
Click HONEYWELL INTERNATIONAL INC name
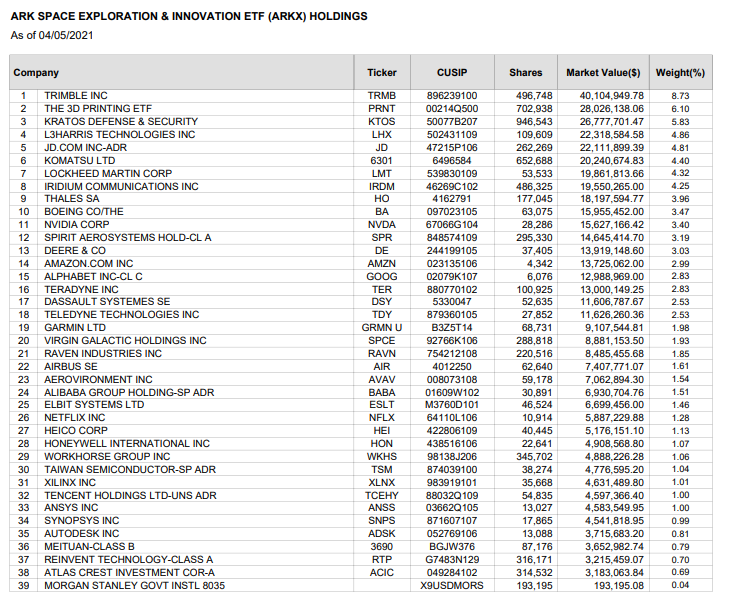pos(127,444)
